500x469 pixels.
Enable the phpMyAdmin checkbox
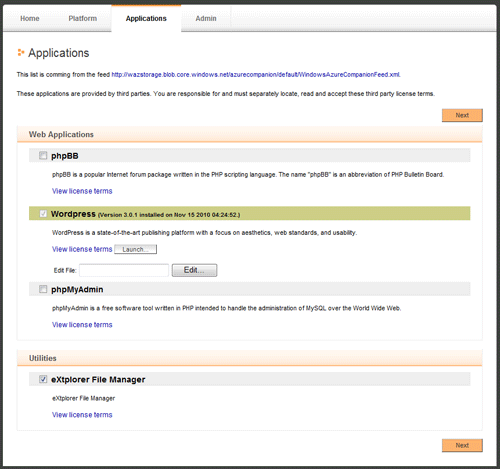coord(43,289)
